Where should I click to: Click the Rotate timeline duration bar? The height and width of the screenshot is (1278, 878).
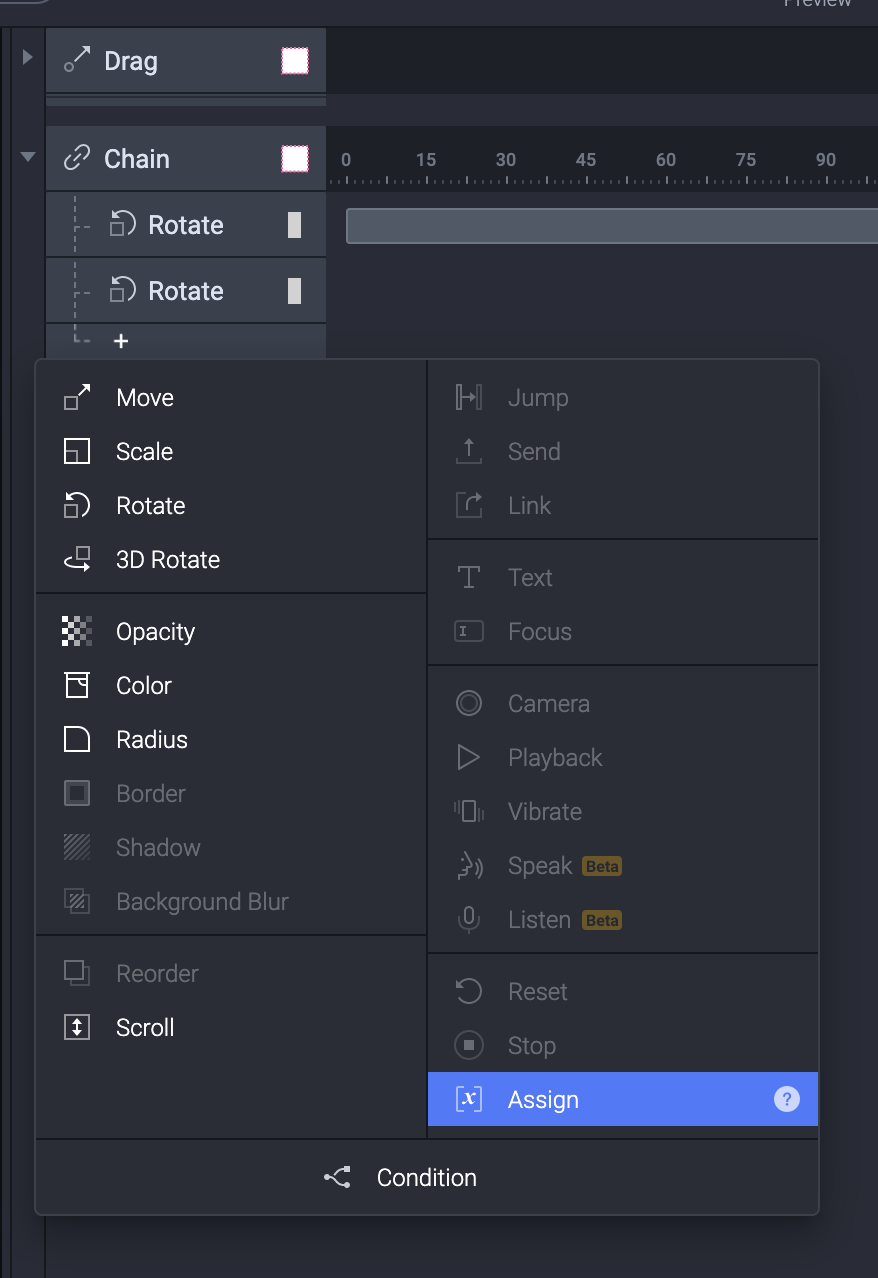coord(610,226)
